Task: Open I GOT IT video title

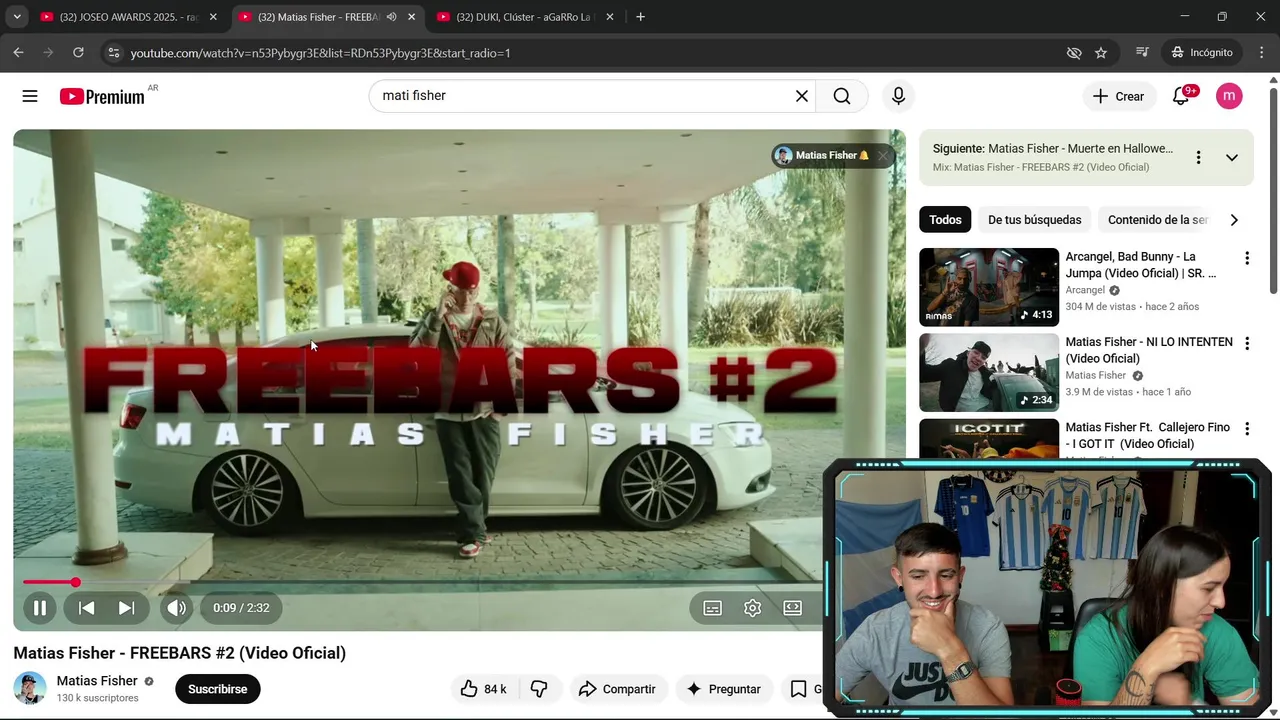Action: [1148, 435]
